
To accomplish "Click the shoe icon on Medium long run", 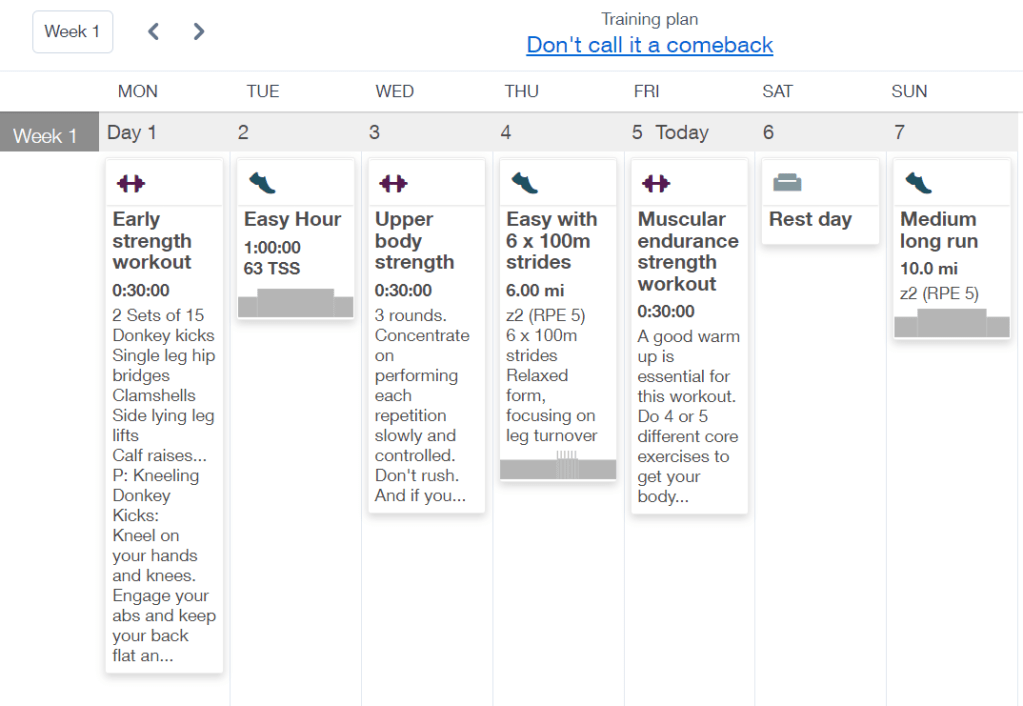I will 918,183.
